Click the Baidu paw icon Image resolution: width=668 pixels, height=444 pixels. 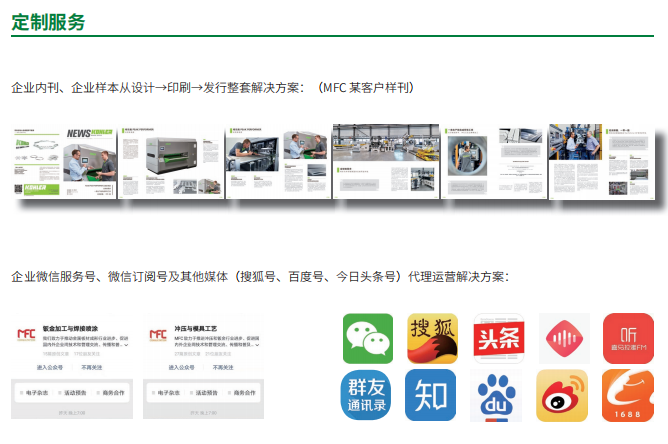click(498, 396)
